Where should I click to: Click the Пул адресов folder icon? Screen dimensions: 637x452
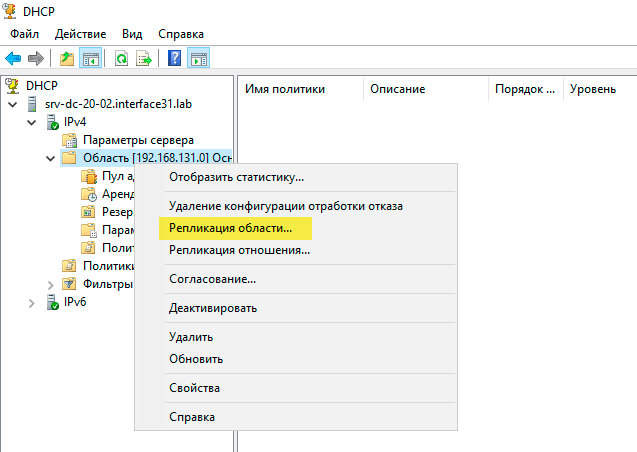[x=89, y=176]
